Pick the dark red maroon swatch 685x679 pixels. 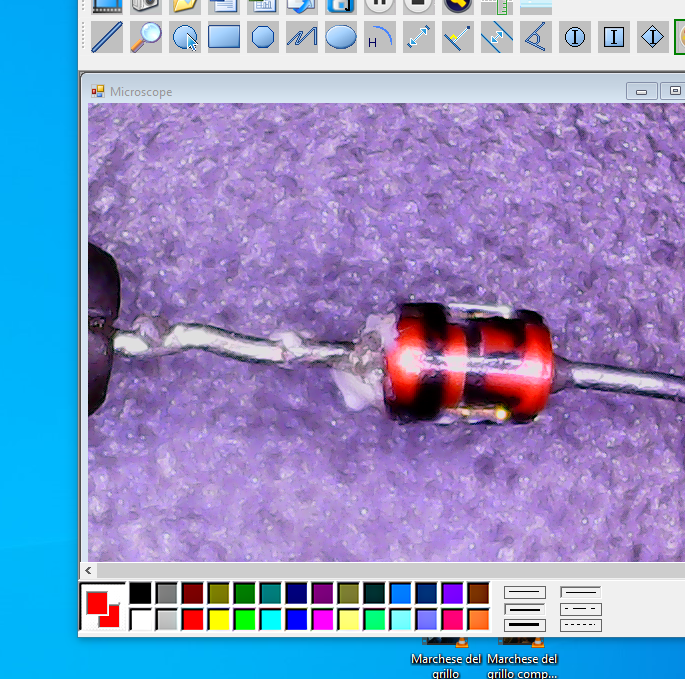pos(193,593)
